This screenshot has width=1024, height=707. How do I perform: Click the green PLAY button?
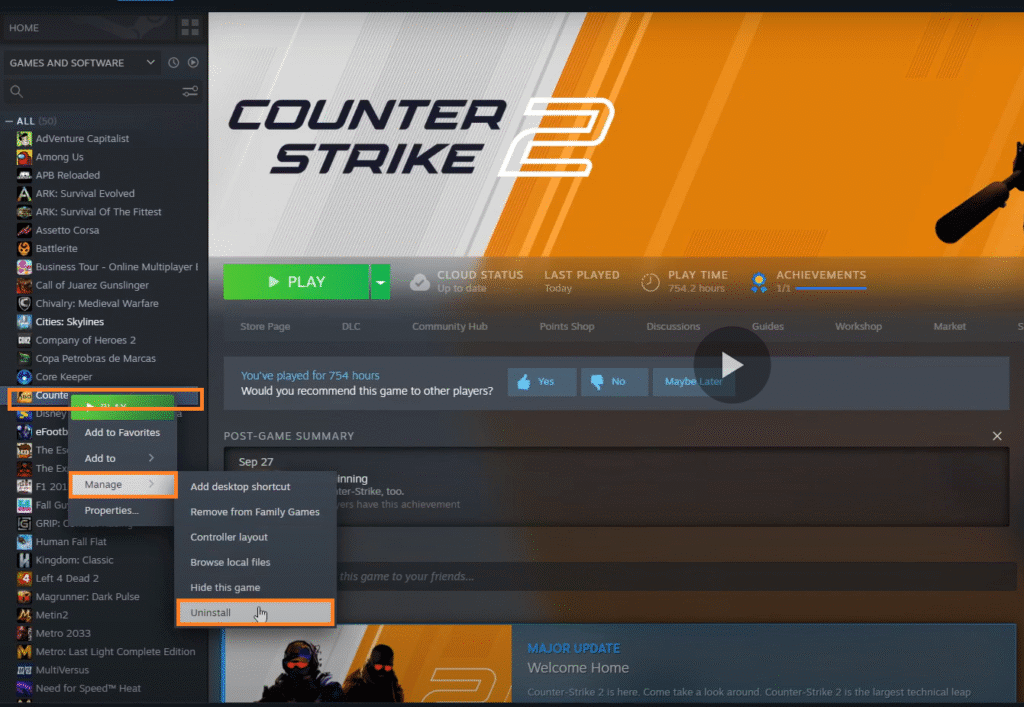tap(297, 281)
